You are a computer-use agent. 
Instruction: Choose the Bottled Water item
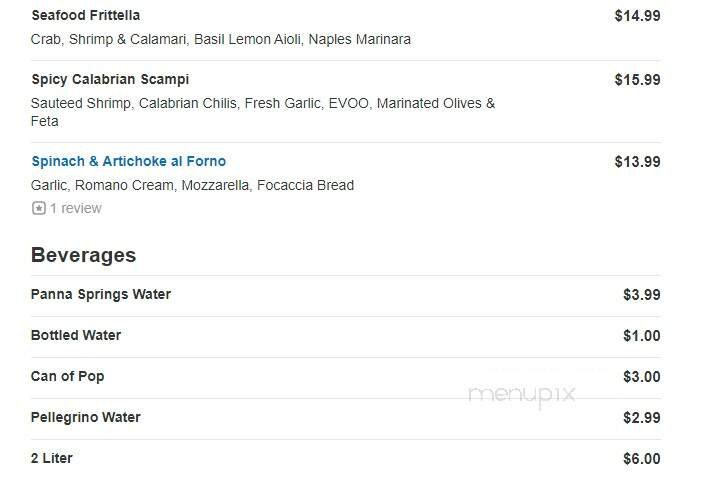(75, 335)
